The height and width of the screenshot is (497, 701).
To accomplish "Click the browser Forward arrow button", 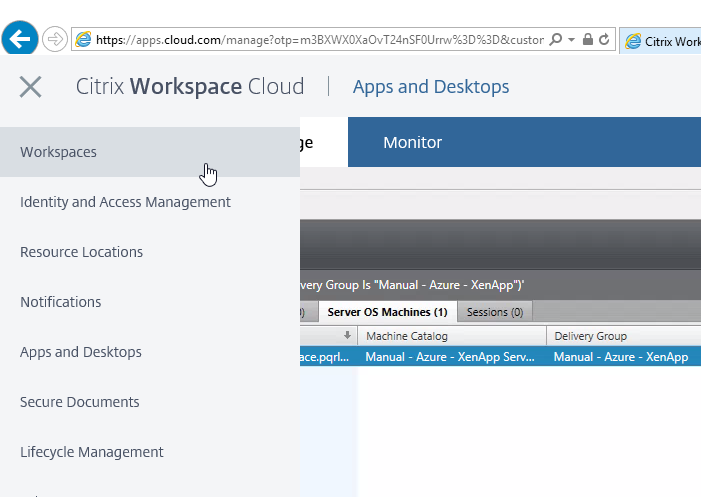I will [54, 40].
